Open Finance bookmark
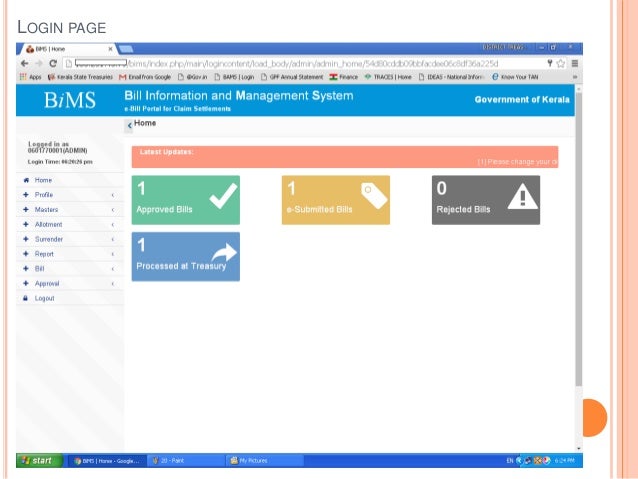This screenshot has height=479, width=638. [x=343, y=77]
